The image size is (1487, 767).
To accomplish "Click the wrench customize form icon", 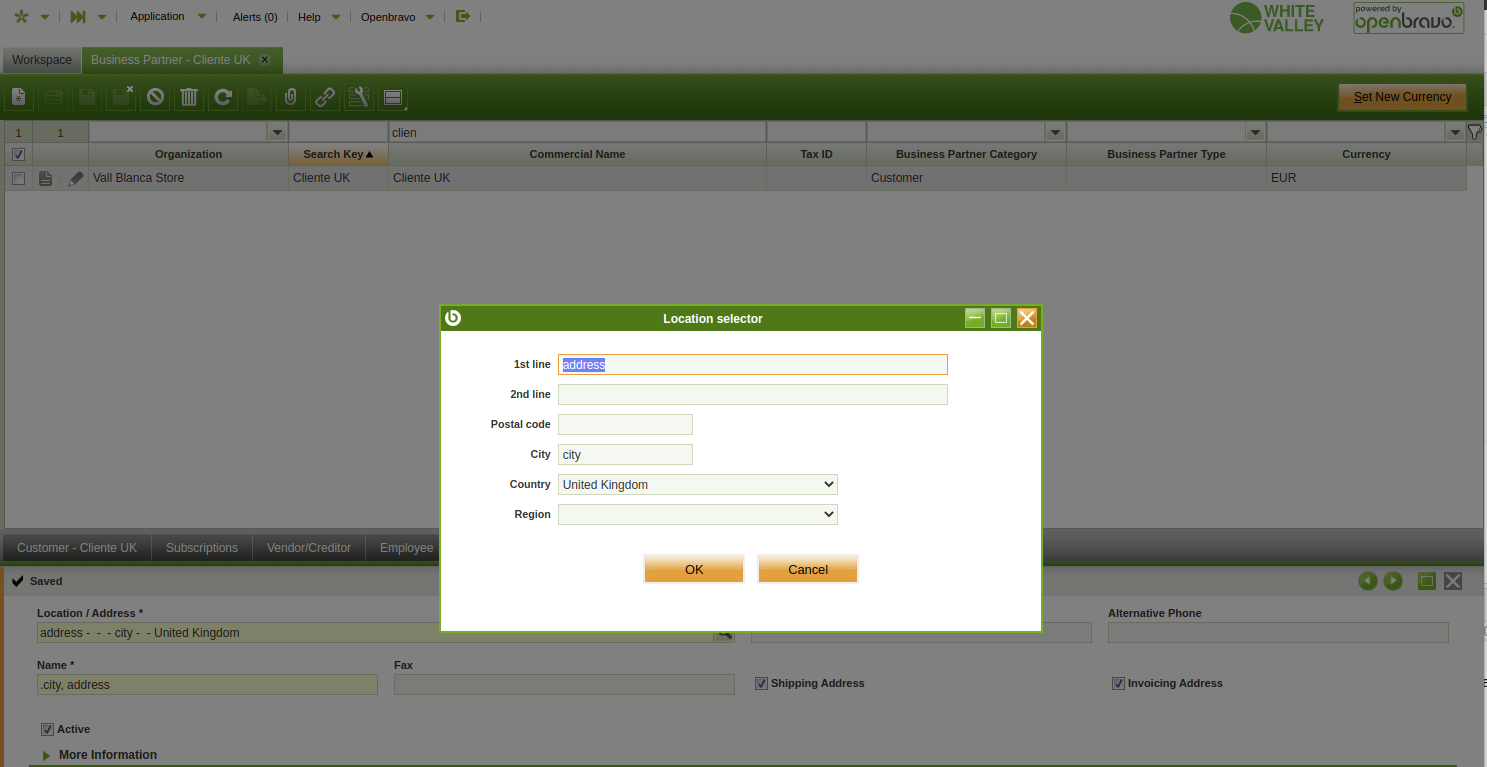I will (358, 97).
